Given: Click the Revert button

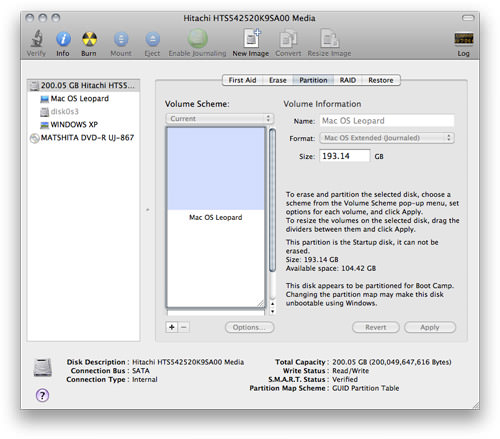Looking at the screenshot, I should tap(376, 327).
